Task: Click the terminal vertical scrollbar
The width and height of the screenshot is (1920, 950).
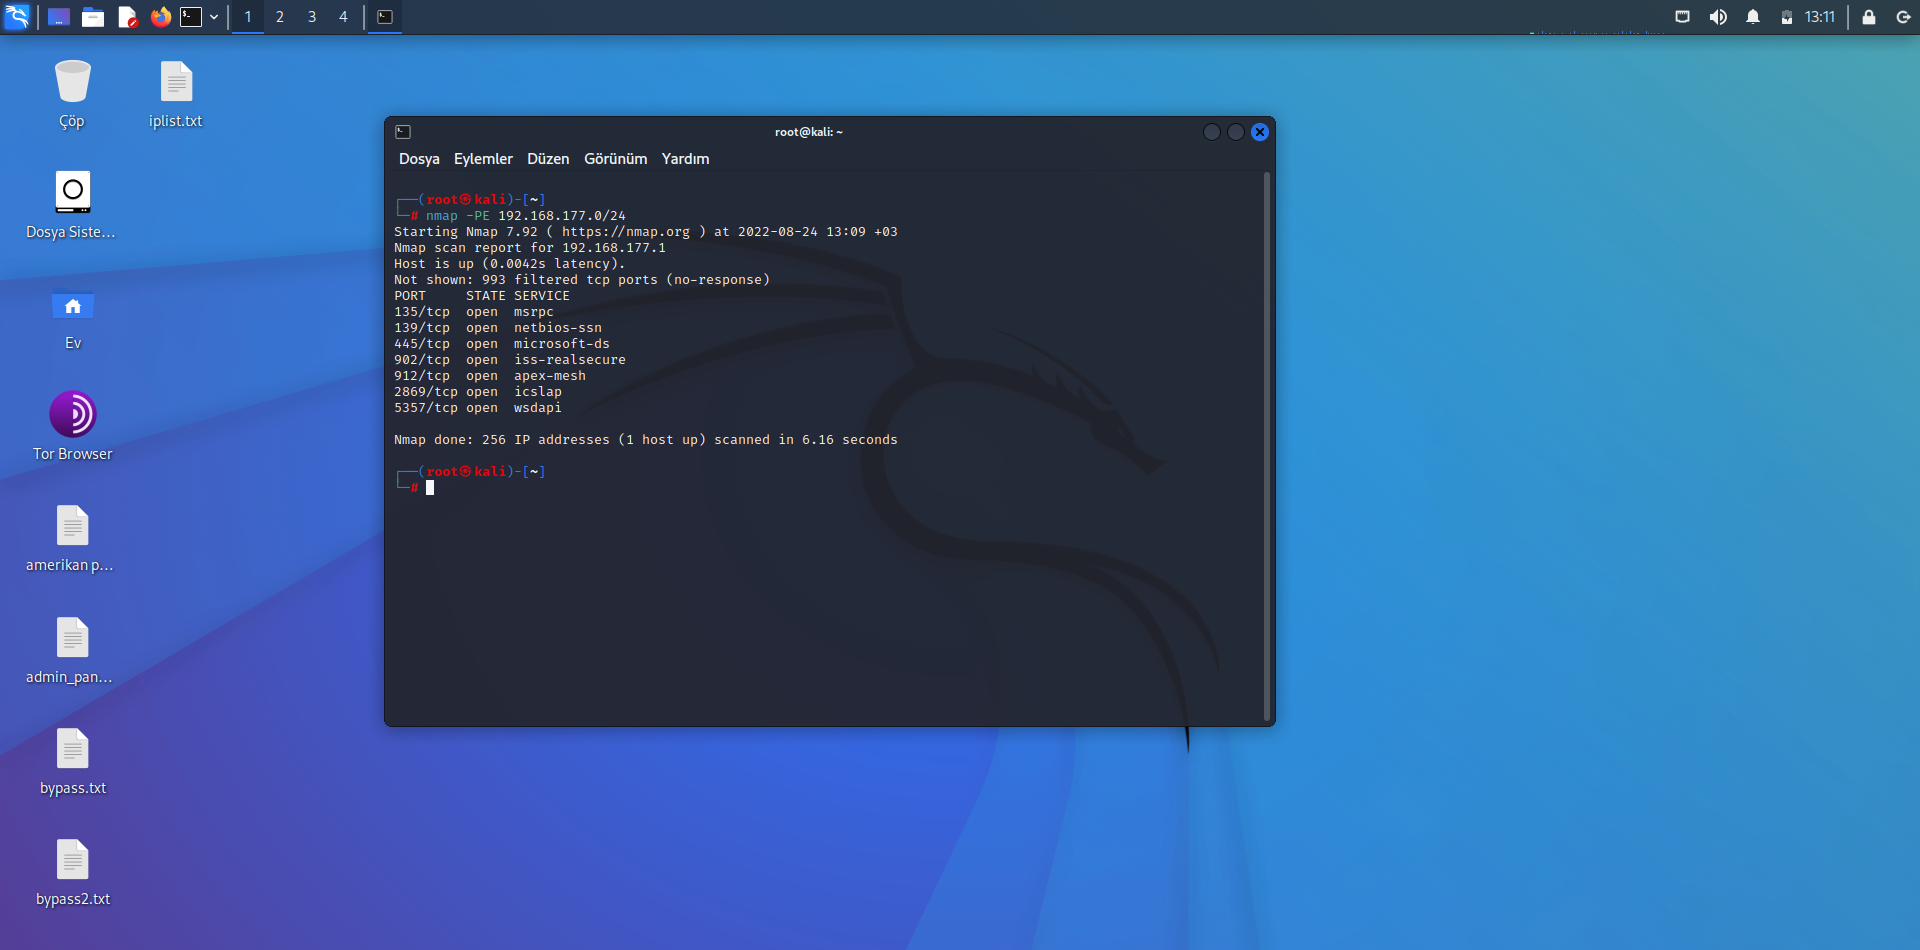Action: (1267, 446)
